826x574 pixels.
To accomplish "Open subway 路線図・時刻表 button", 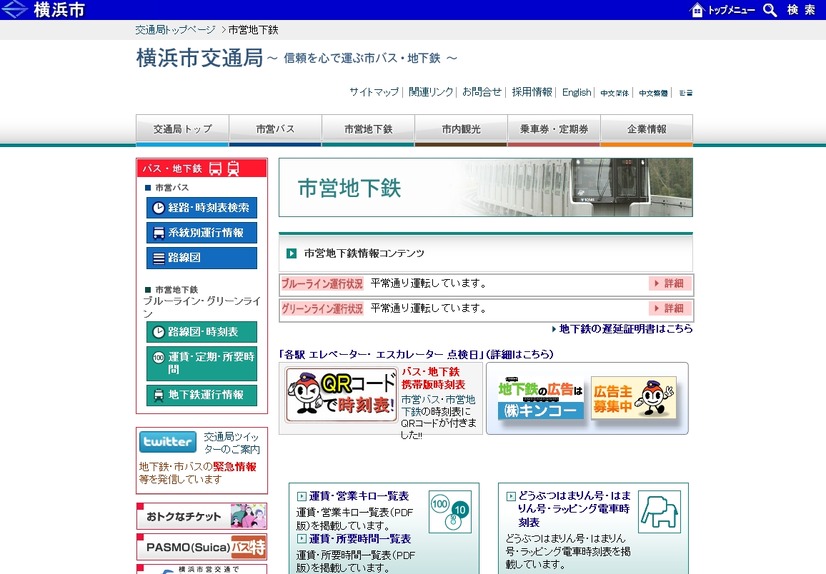I will point(202,332).
